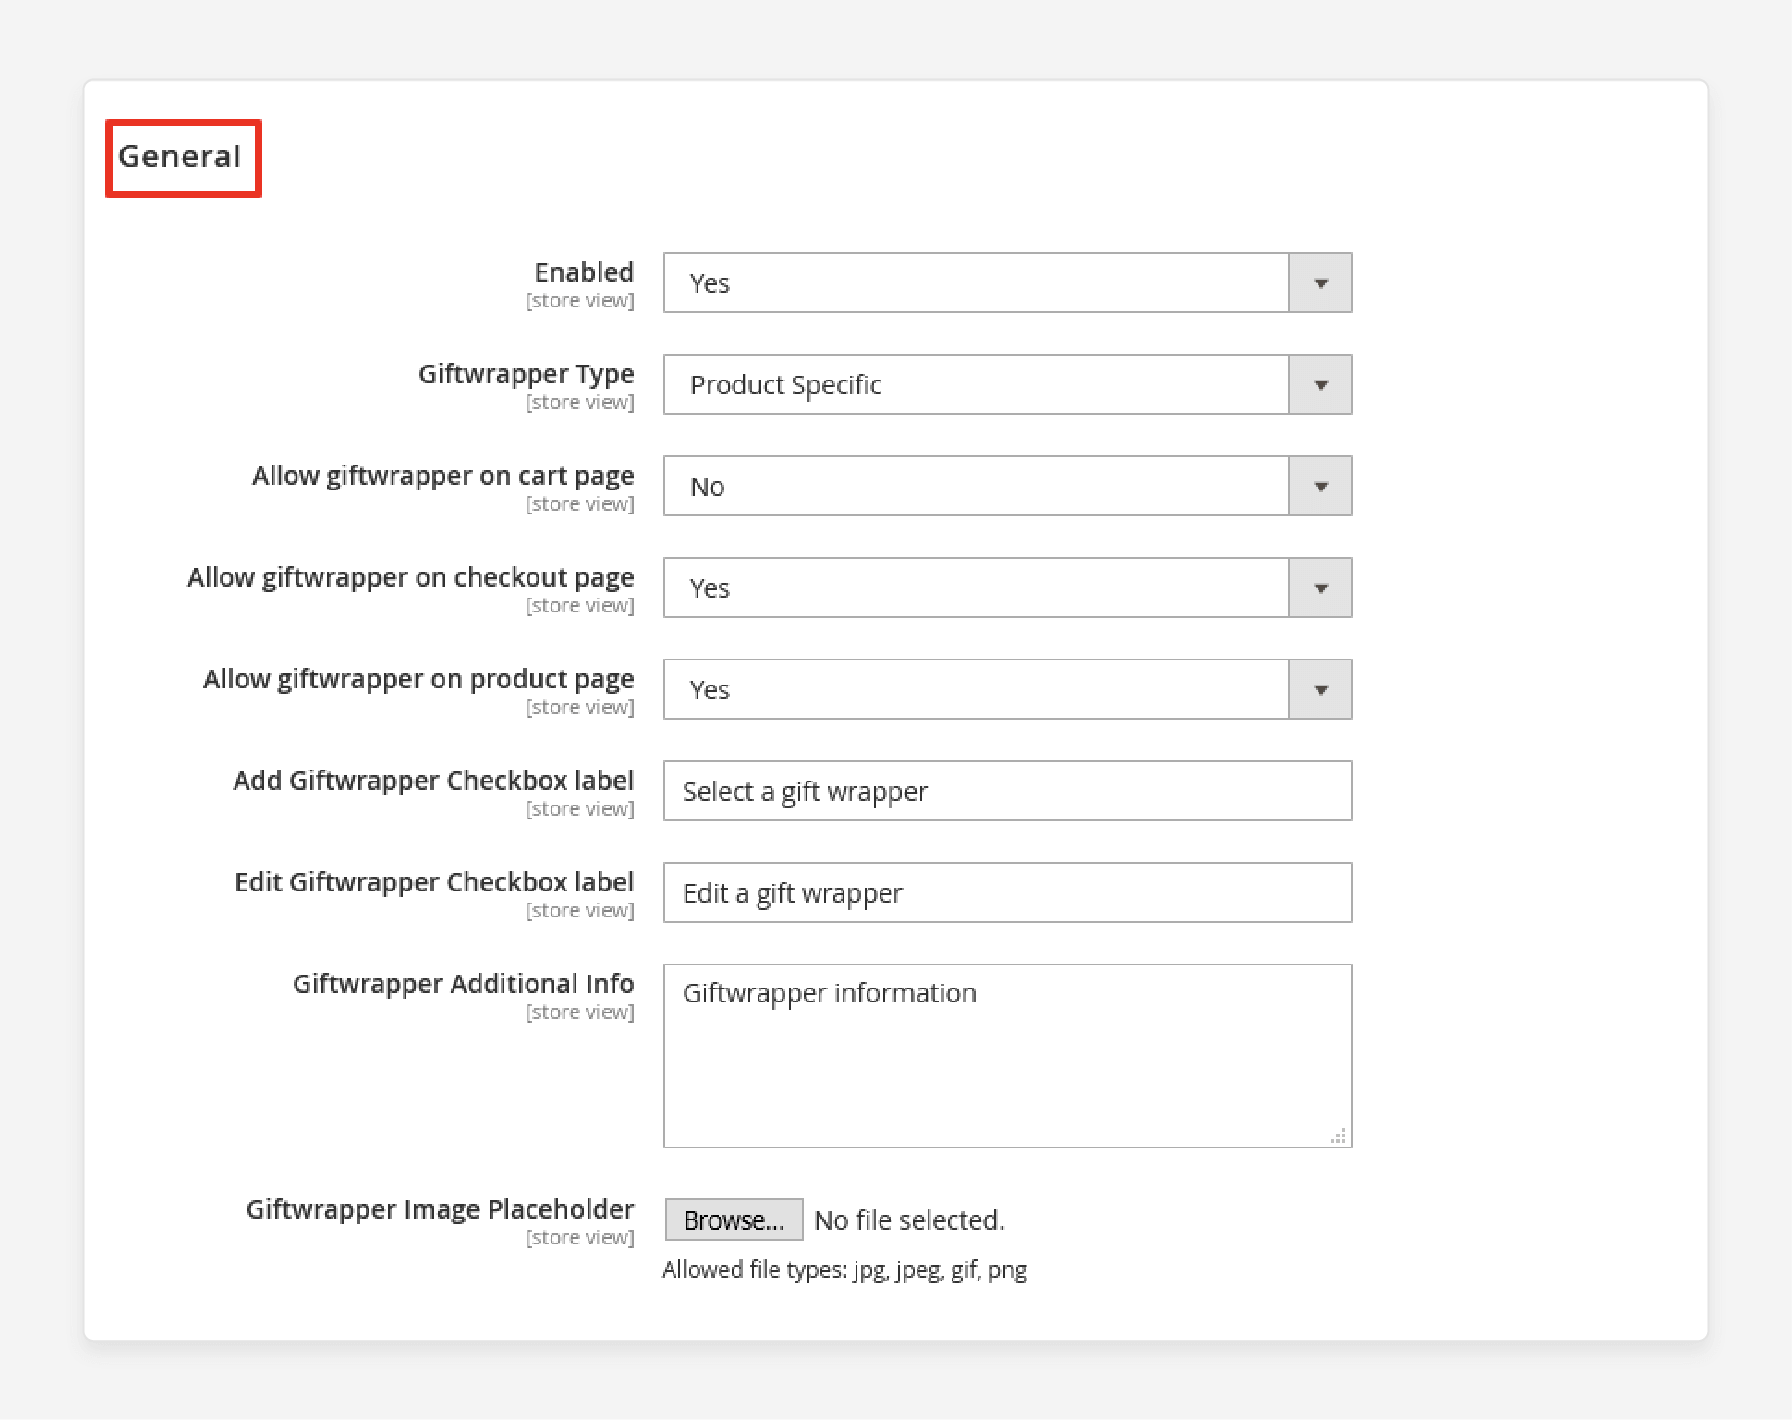Screen dimensions: 1792x1420
Task: Click the 'Enabled' field label
Action: 584,272
